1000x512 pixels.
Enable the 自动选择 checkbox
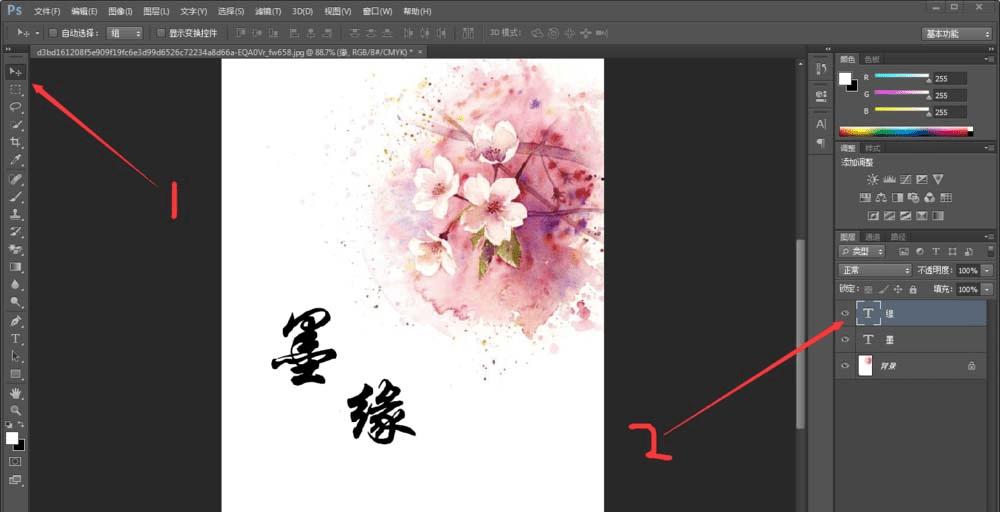point(53,33)
